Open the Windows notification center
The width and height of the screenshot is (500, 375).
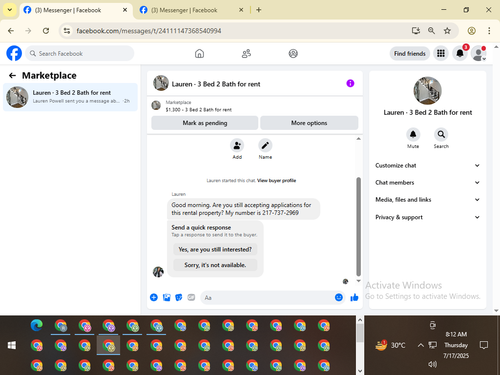point(484,345)
